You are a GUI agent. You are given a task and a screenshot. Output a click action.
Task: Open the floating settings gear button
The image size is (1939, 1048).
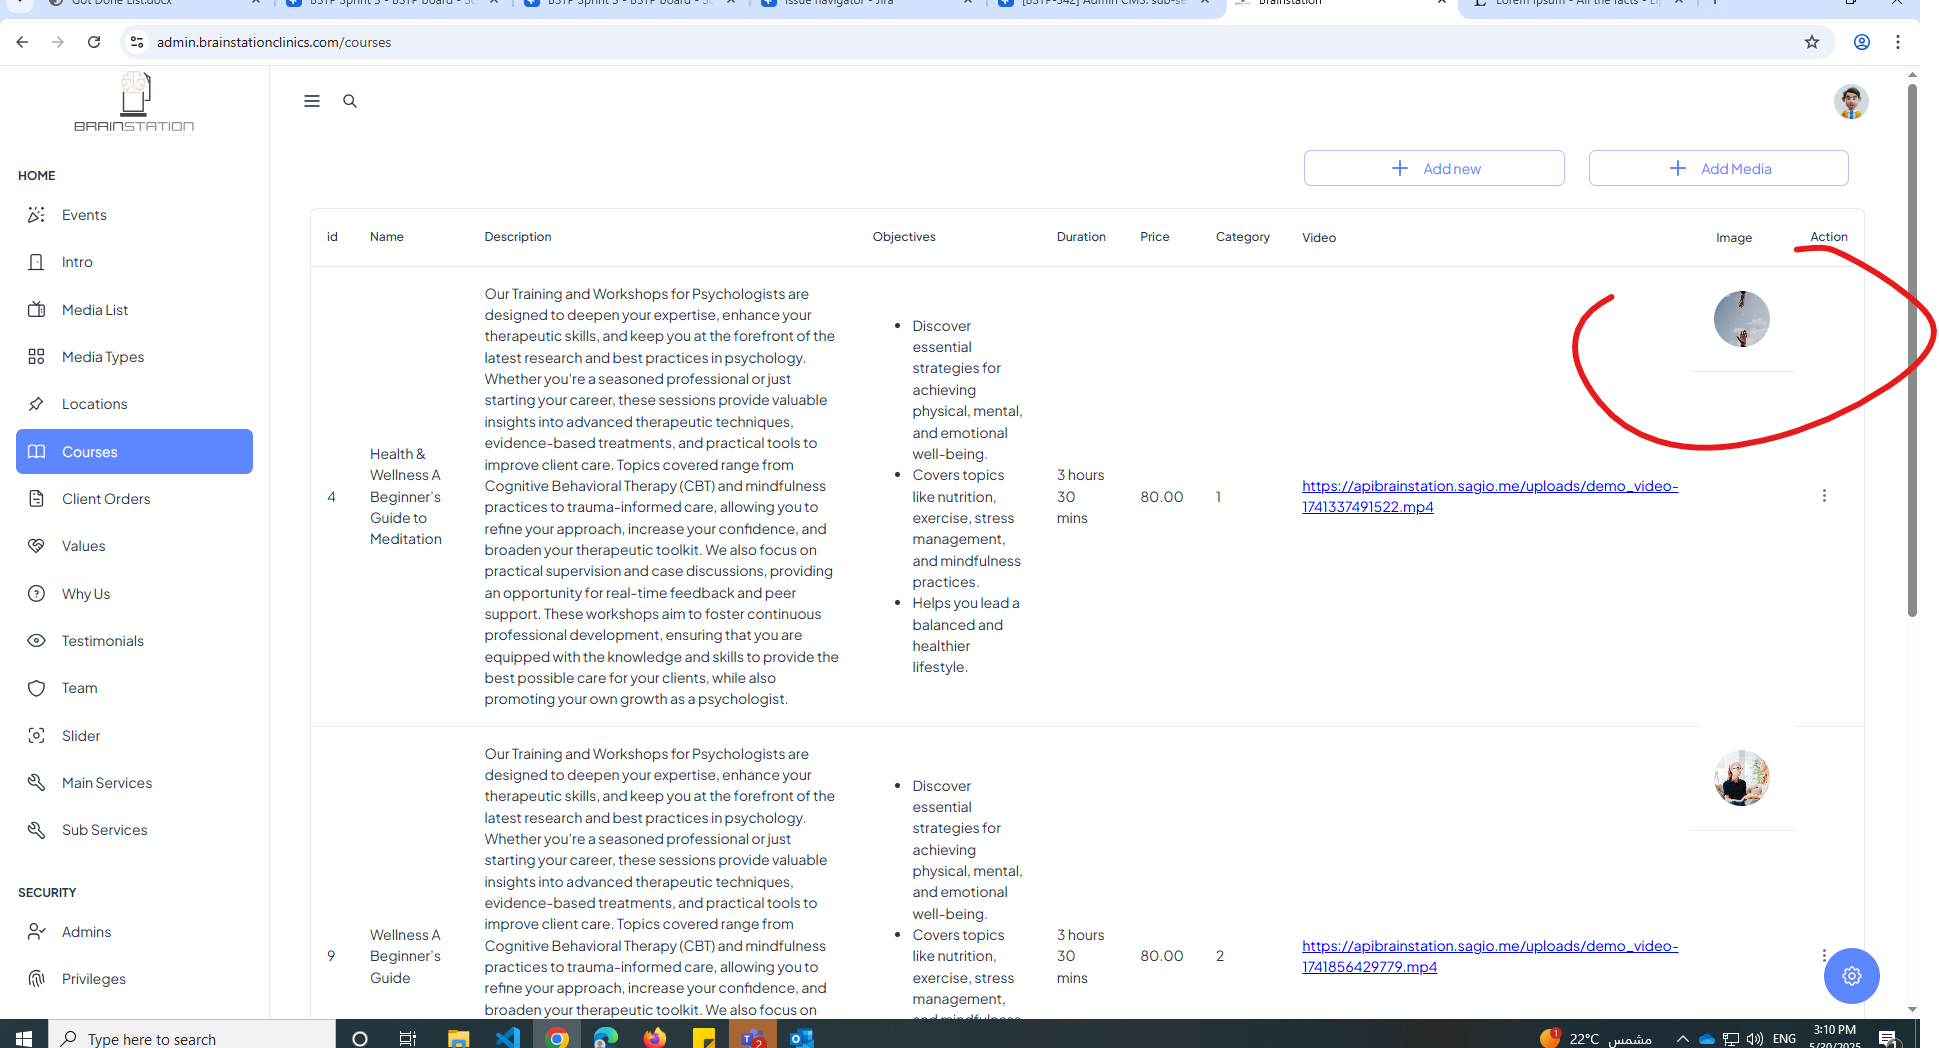(1851, 976)
